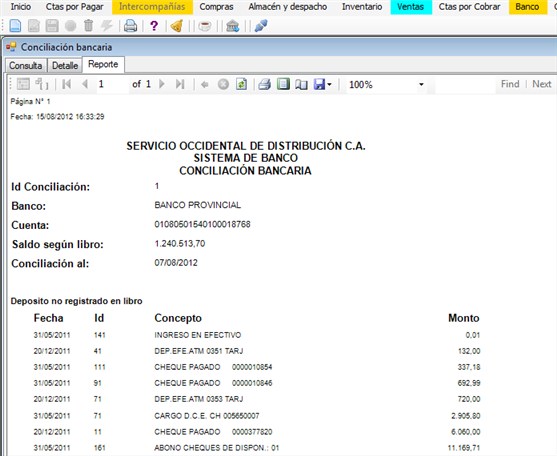Open the Intercompañías menu
This screenshot has height=456, width=557.
152,7
